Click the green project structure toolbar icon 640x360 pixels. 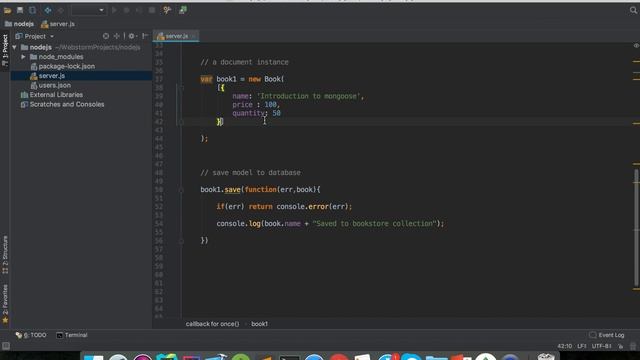click(183, 10)
